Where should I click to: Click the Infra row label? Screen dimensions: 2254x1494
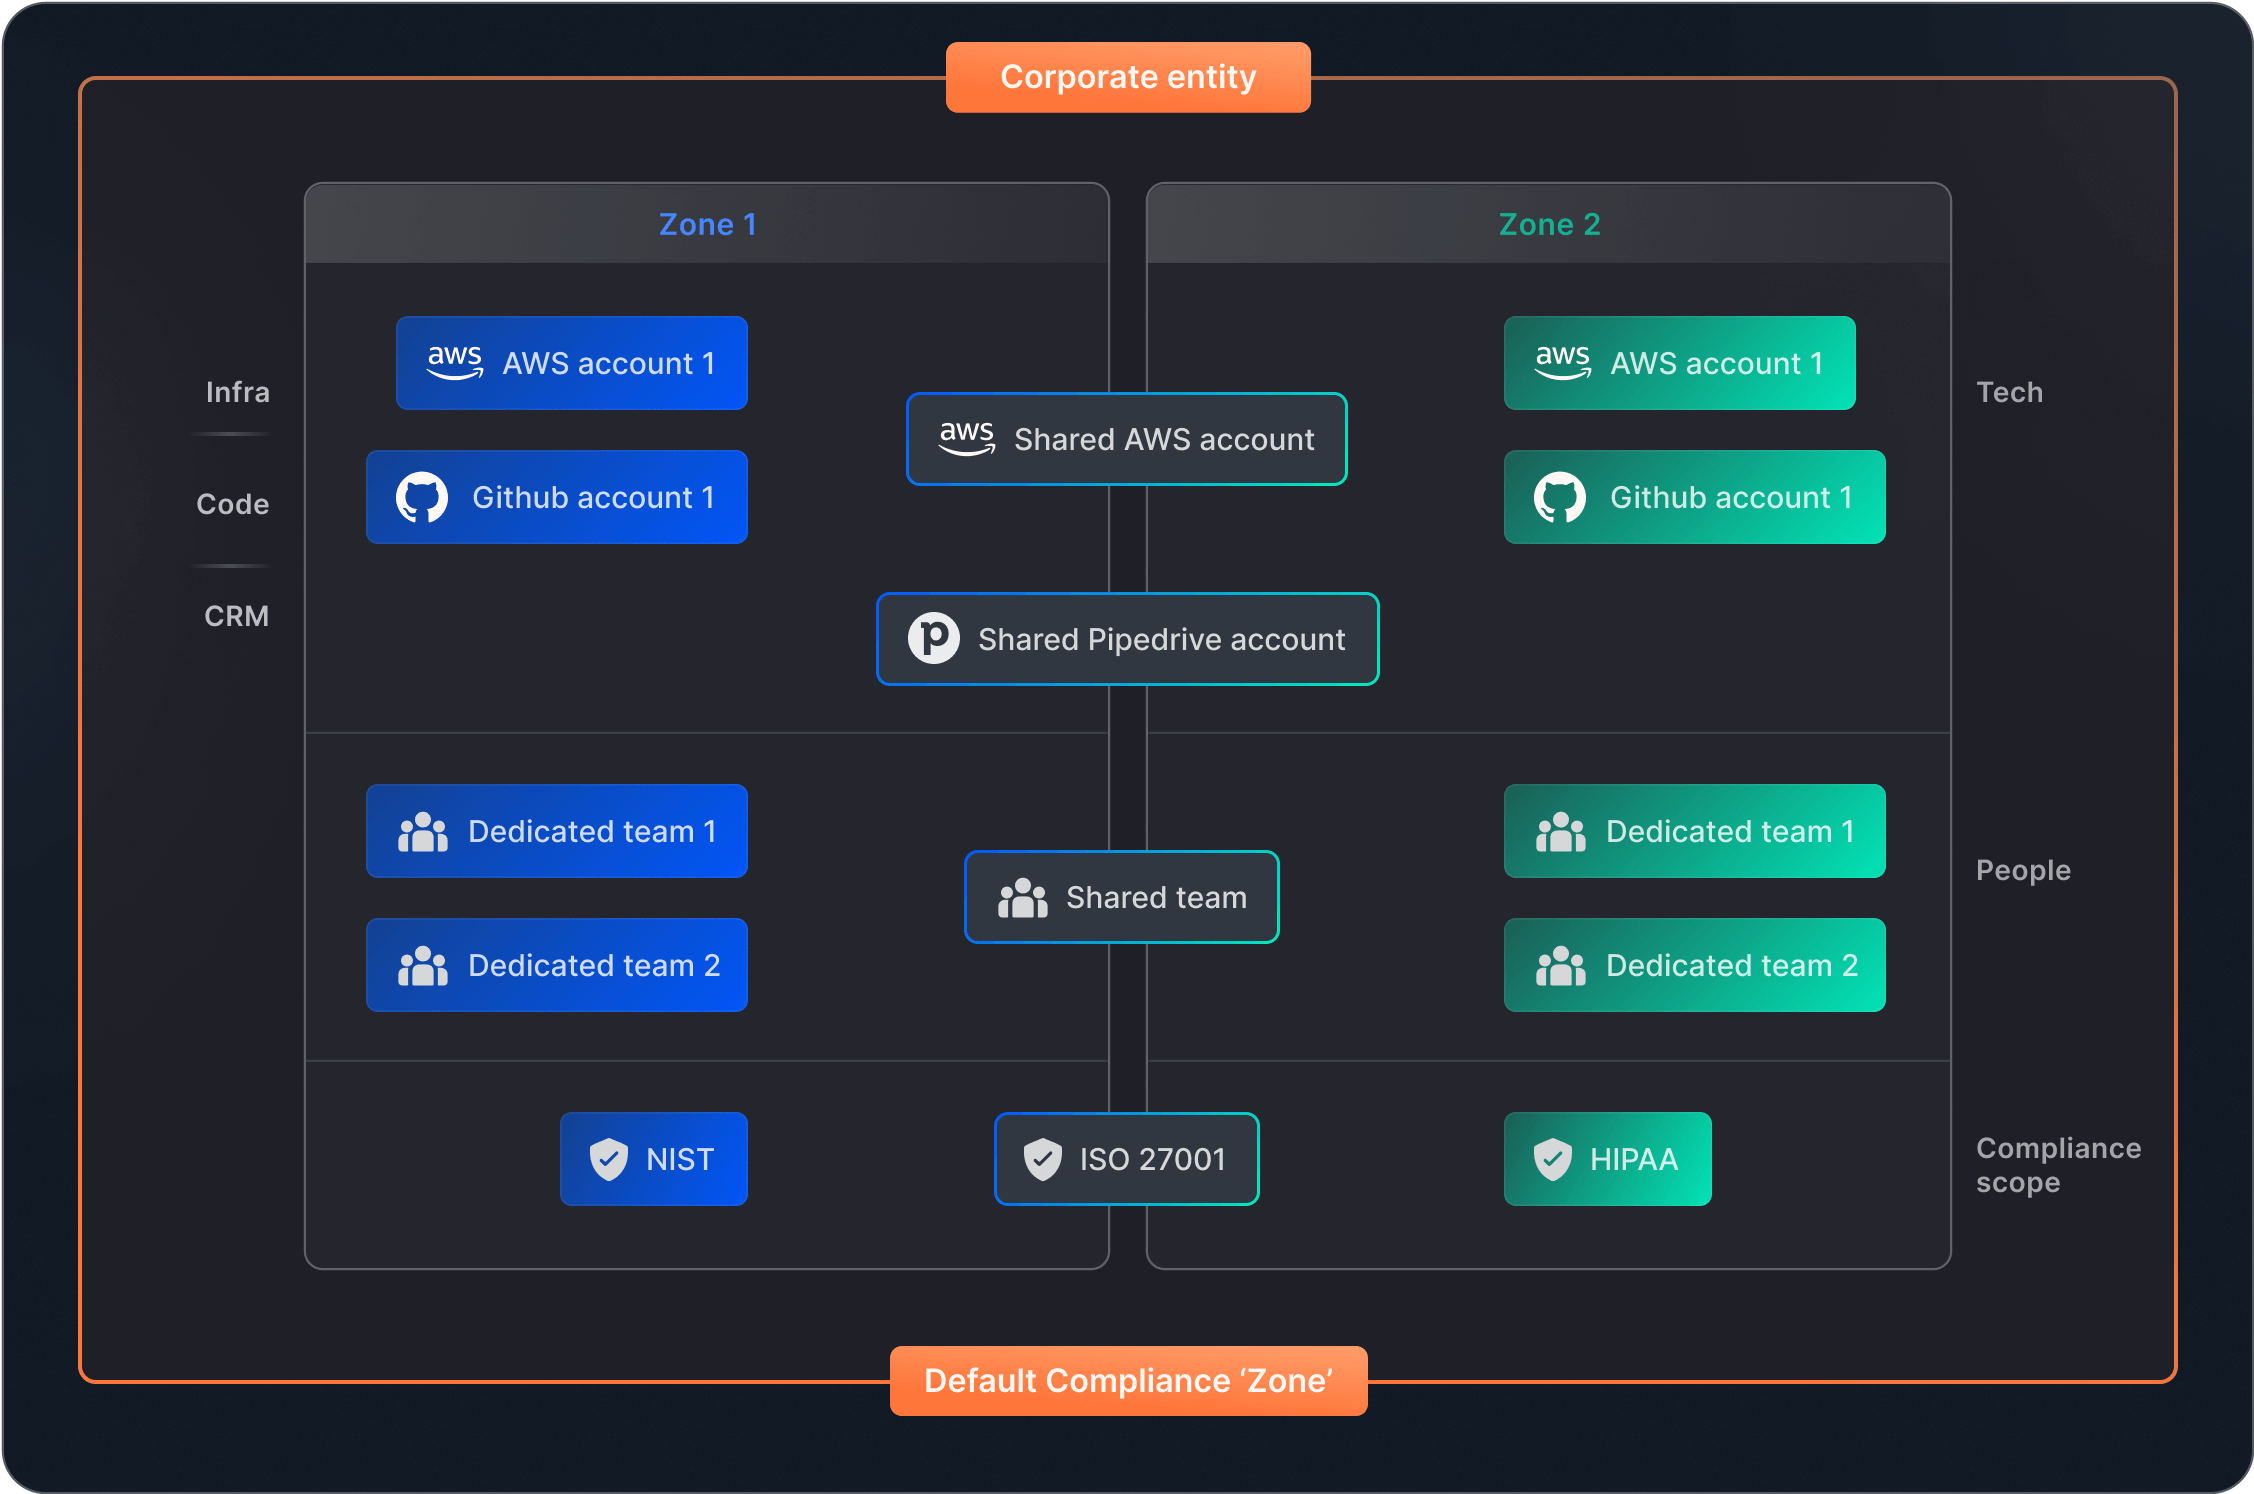click(238, 392)
